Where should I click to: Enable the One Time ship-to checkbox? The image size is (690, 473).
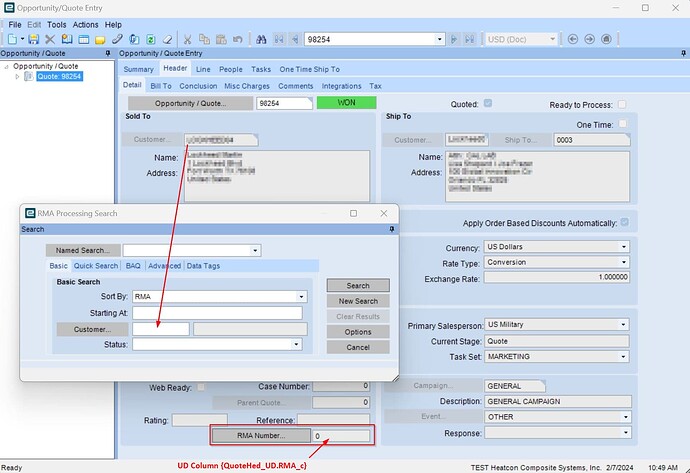click(x=622, y=123)
